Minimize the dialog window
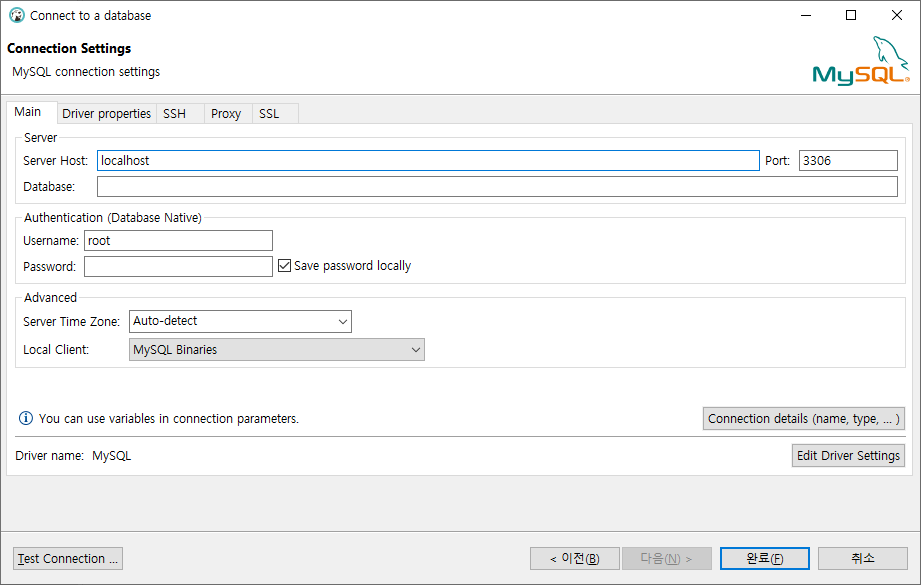This screenshot has height=585, width=921. (x=806, y=15)
